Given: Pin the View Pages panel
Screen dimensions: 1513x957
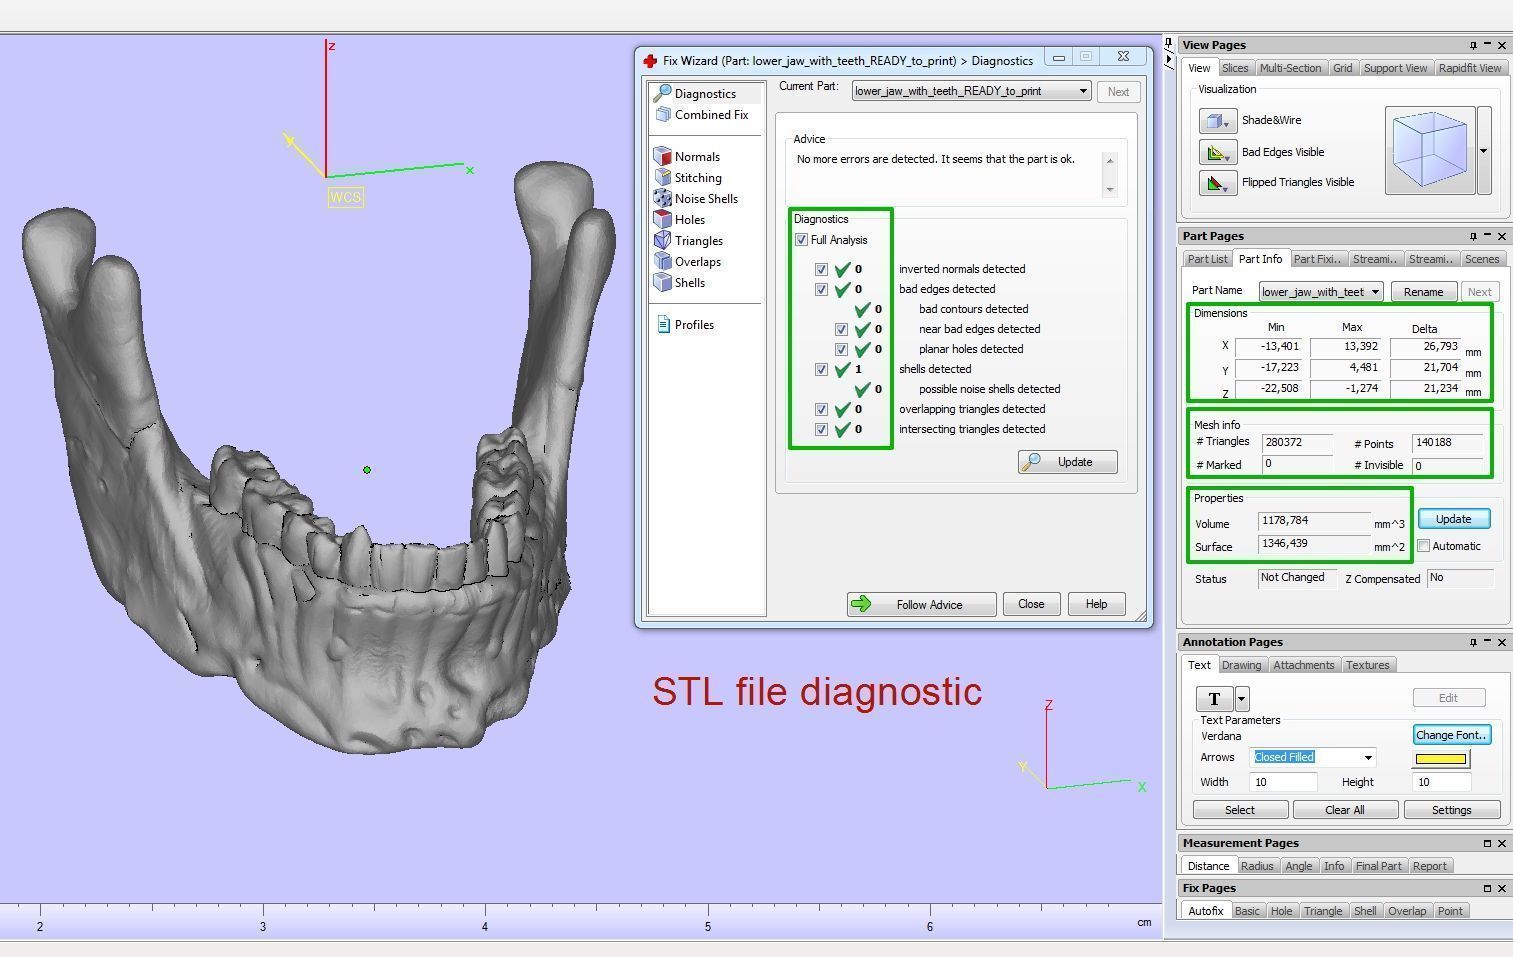Looking at the screenshot, I should click(1473, 45).
